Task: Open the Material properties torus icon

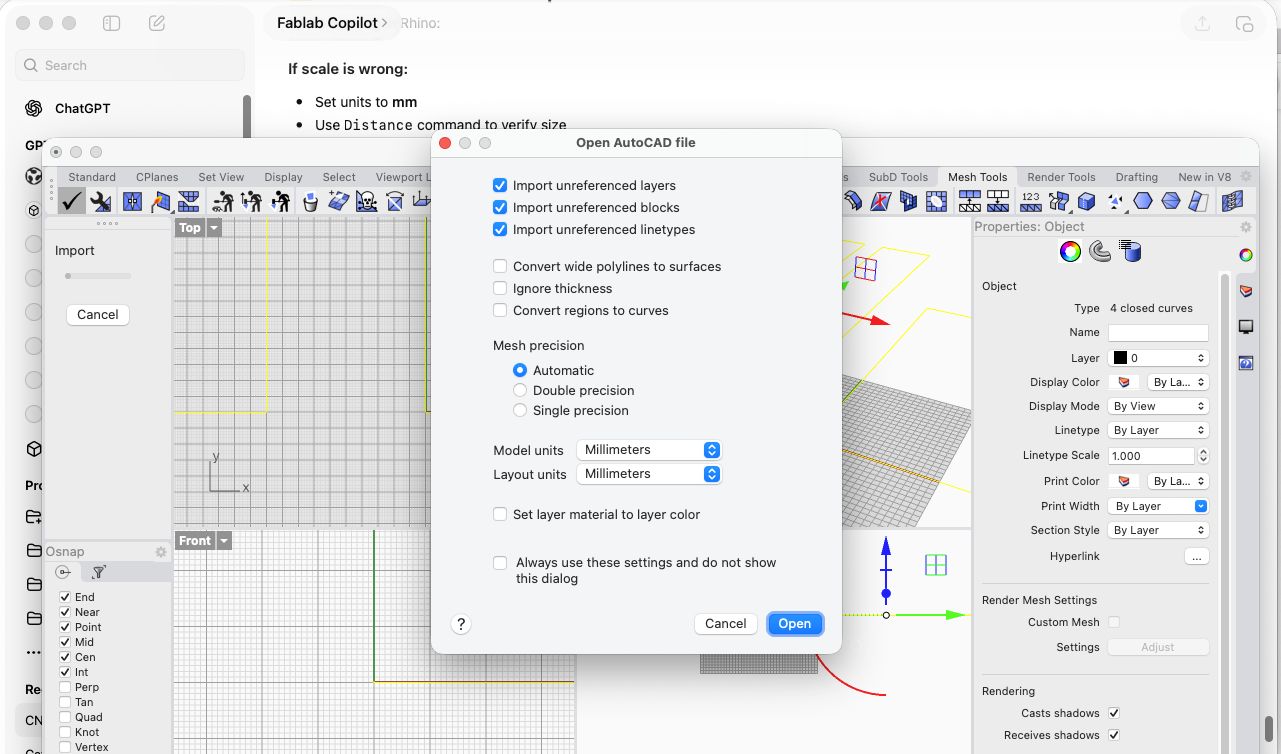Action: [1100, 252]
